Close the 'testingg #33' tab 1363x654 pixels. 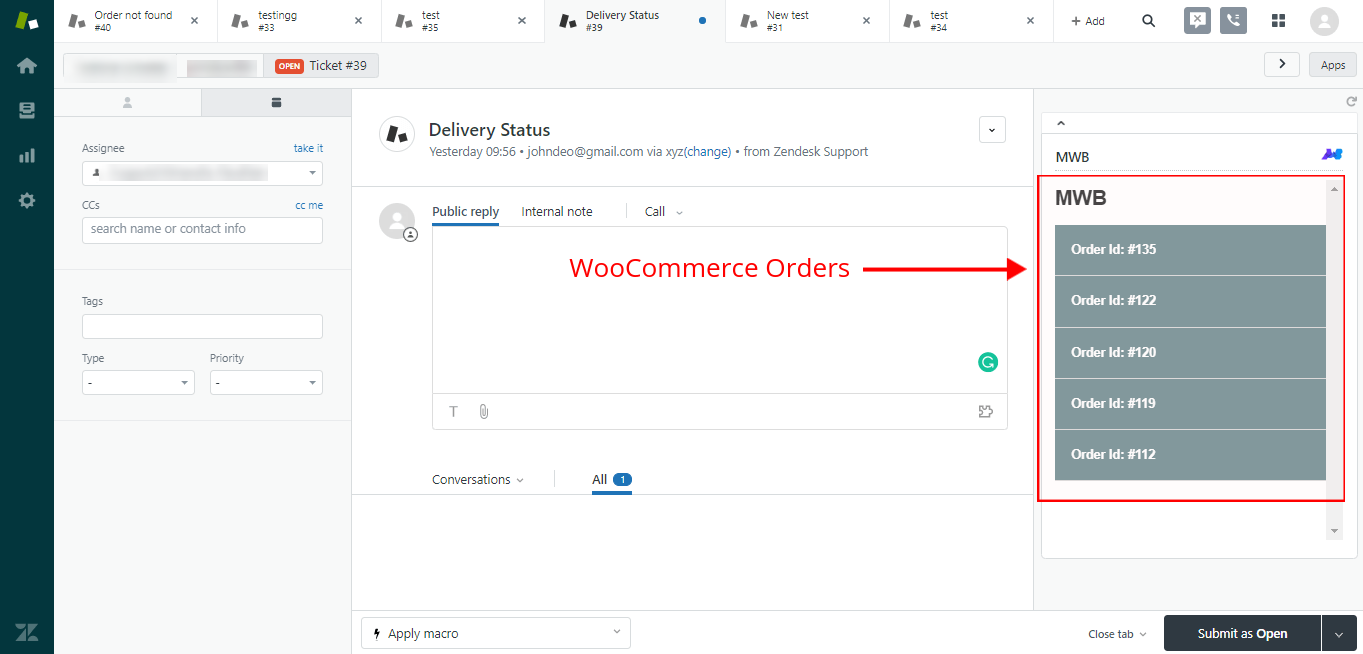(358, 21)
